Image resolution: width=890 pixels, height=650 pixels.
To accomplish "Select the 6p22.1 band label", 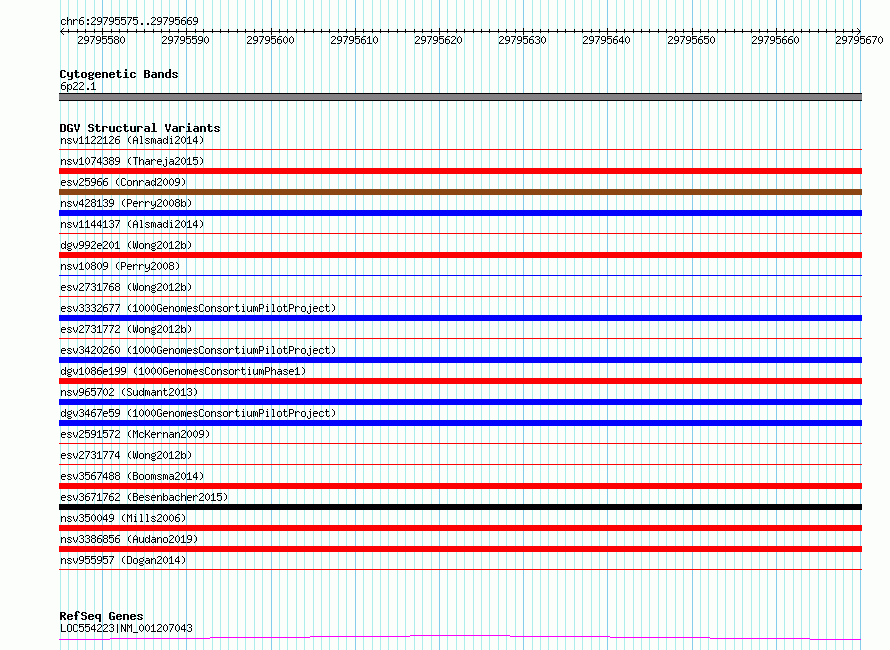I will [x=78, y=86].
